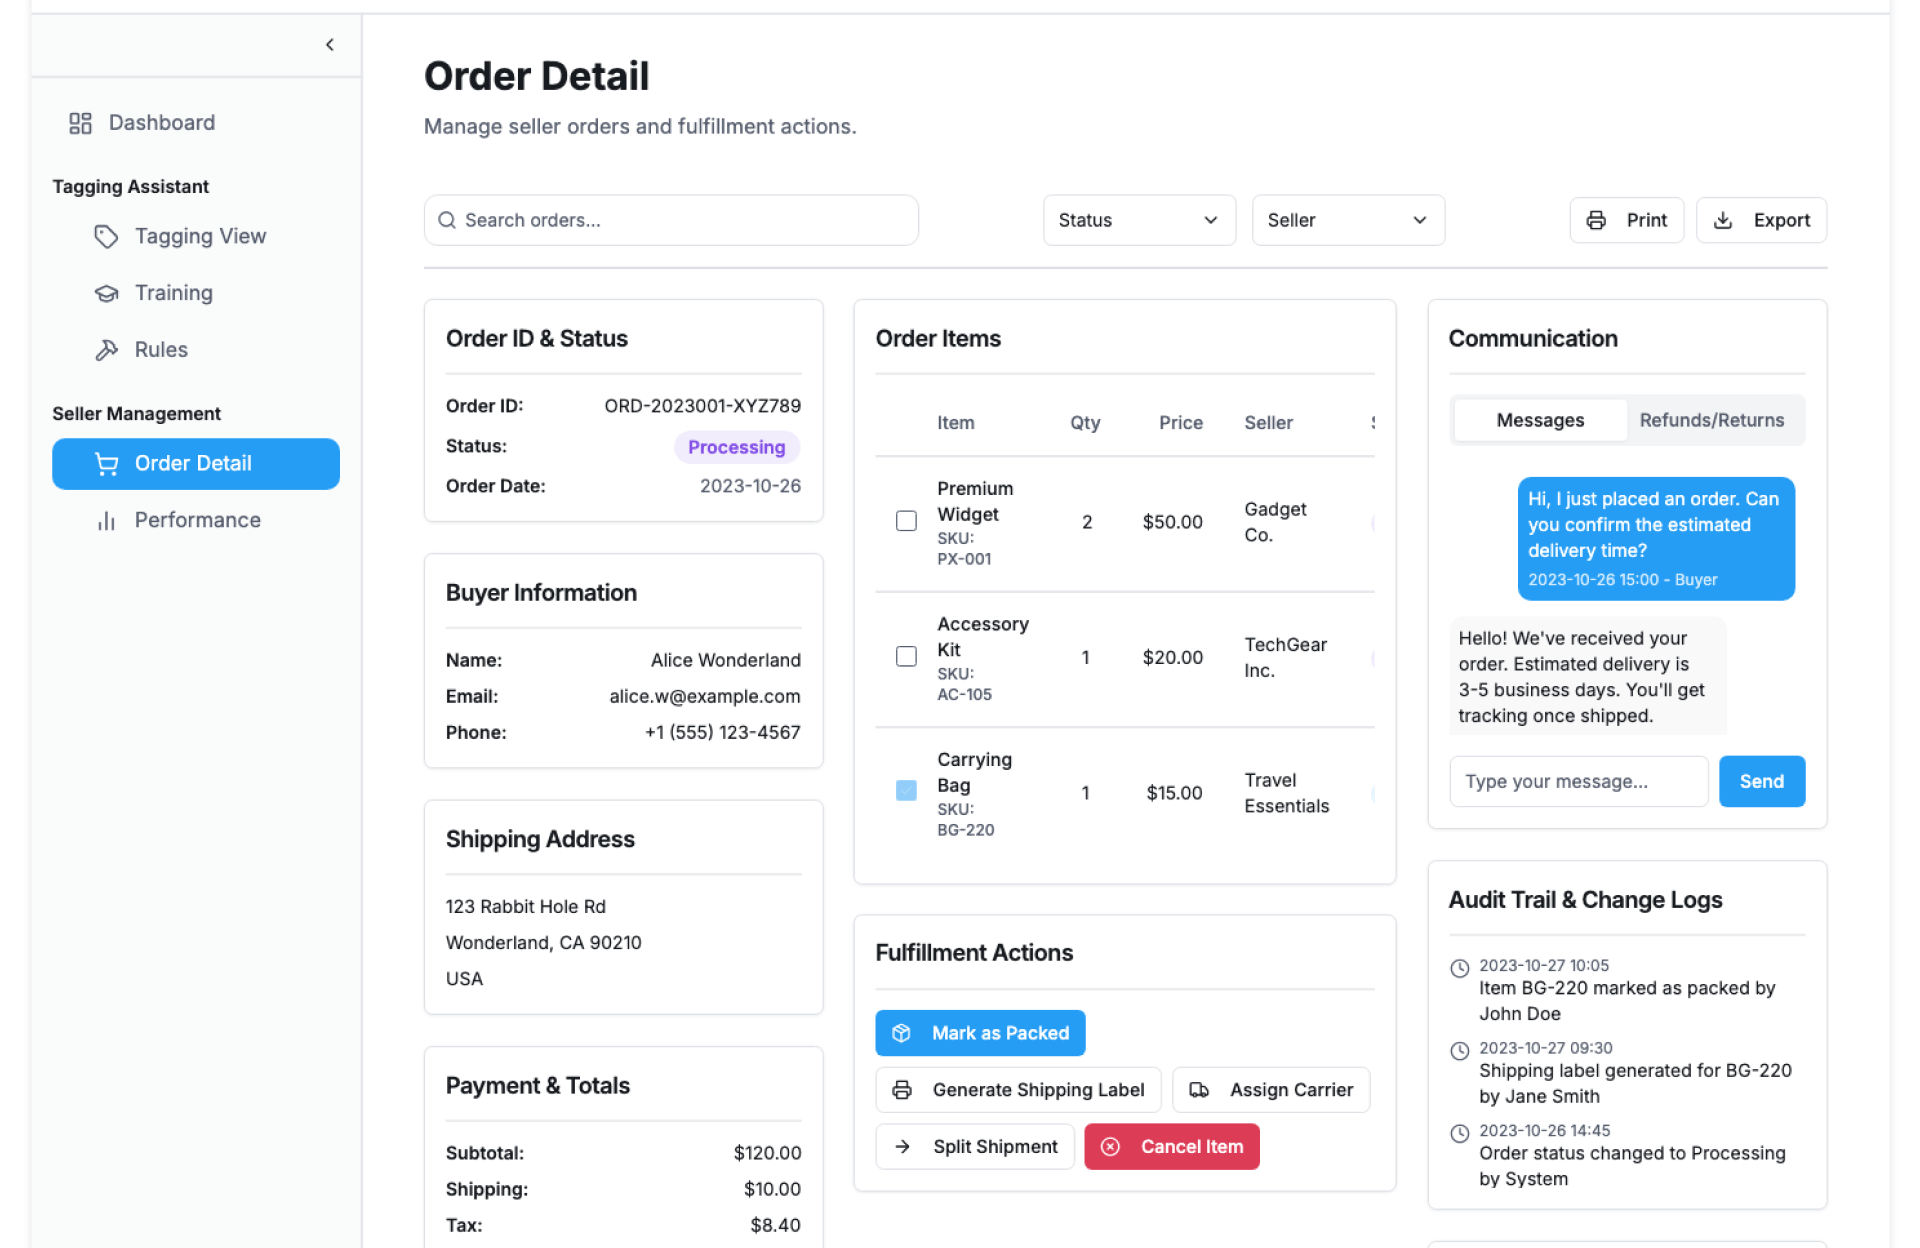This screenshot has height=1248, width=1920.
Task: Click the Training graduation cap icon
Action: click(106, 293)
